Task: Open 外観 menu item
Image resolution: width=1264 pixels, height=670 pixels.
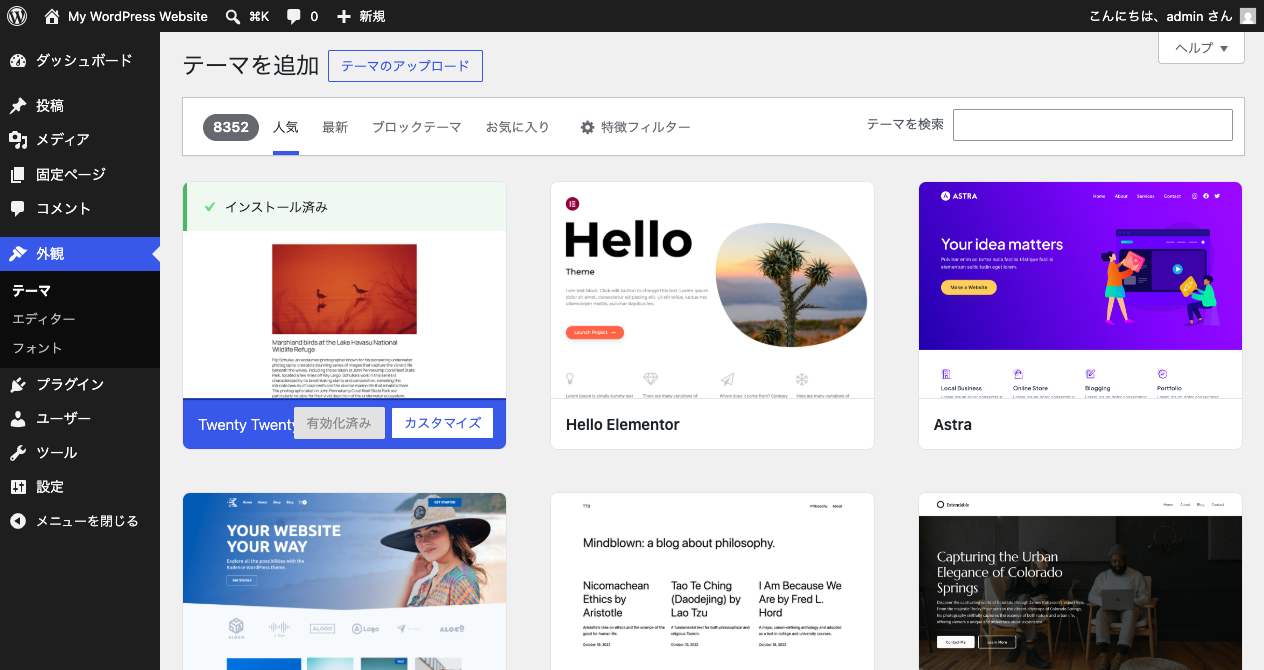Action: click(x=80, y=254)
